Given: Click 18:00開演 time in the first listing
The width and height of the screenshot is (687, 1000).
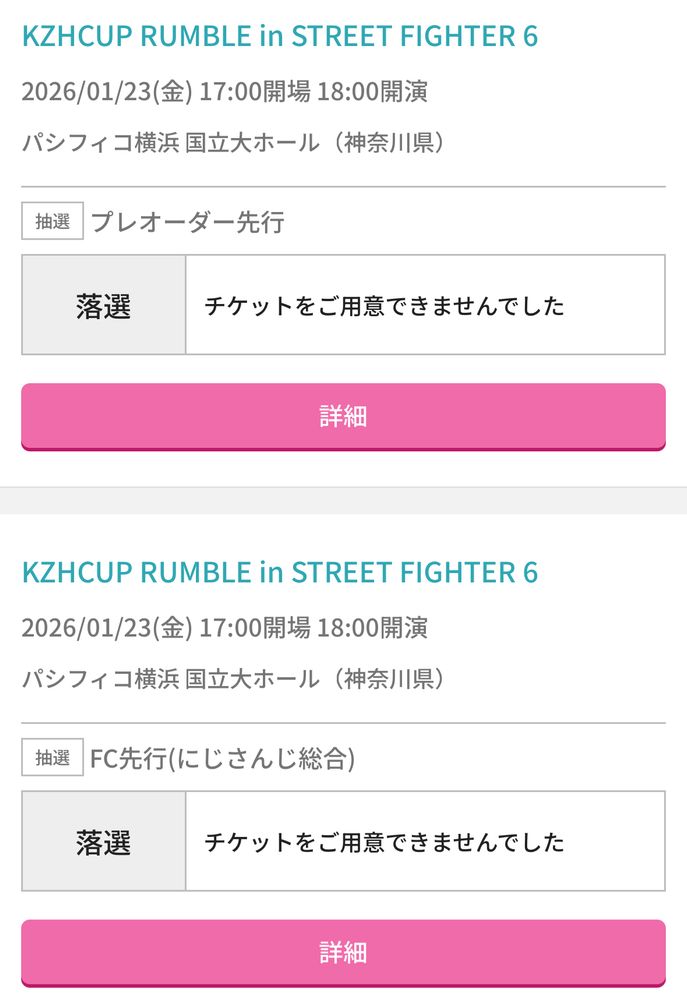Looking at the screenshot, I should pyautogui.click(x=372, y=92).
